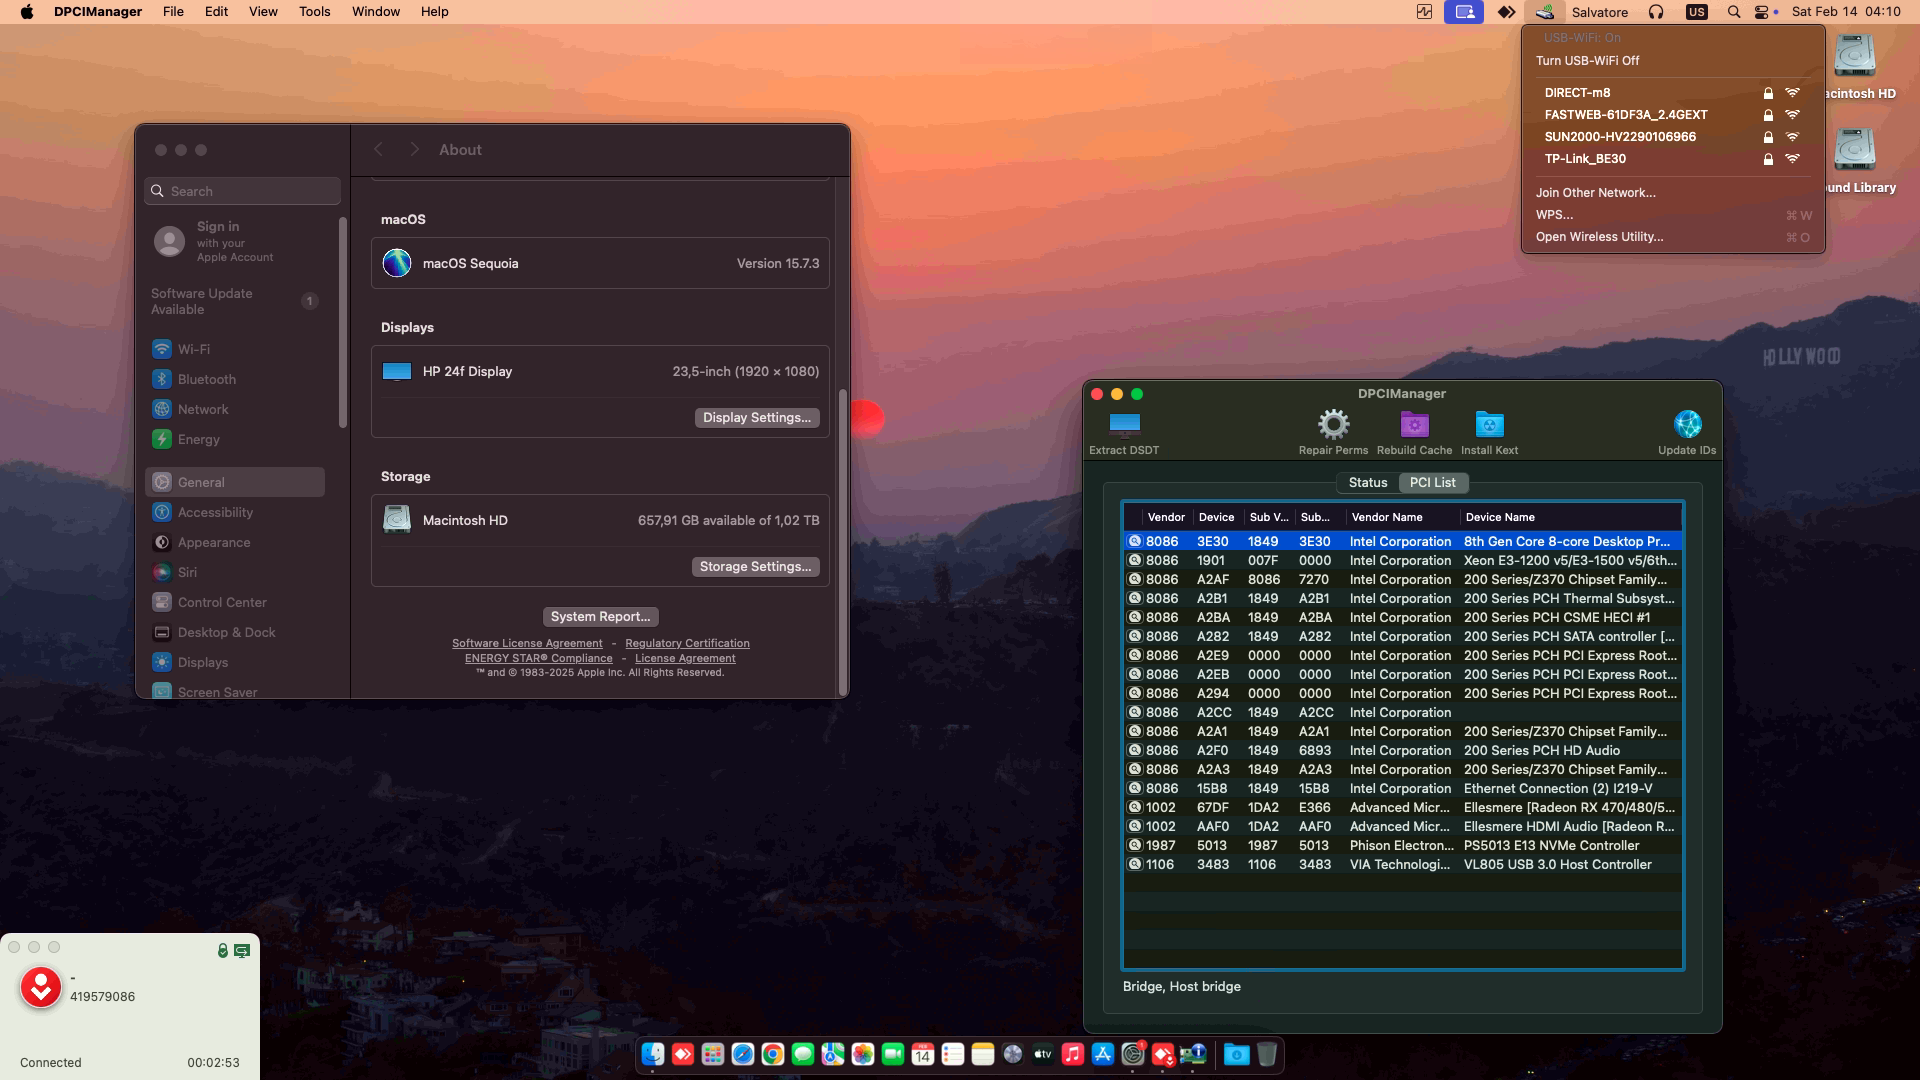Open App Store from the Dock
1920x1080 pixels.
(x=1103, y=1054)
